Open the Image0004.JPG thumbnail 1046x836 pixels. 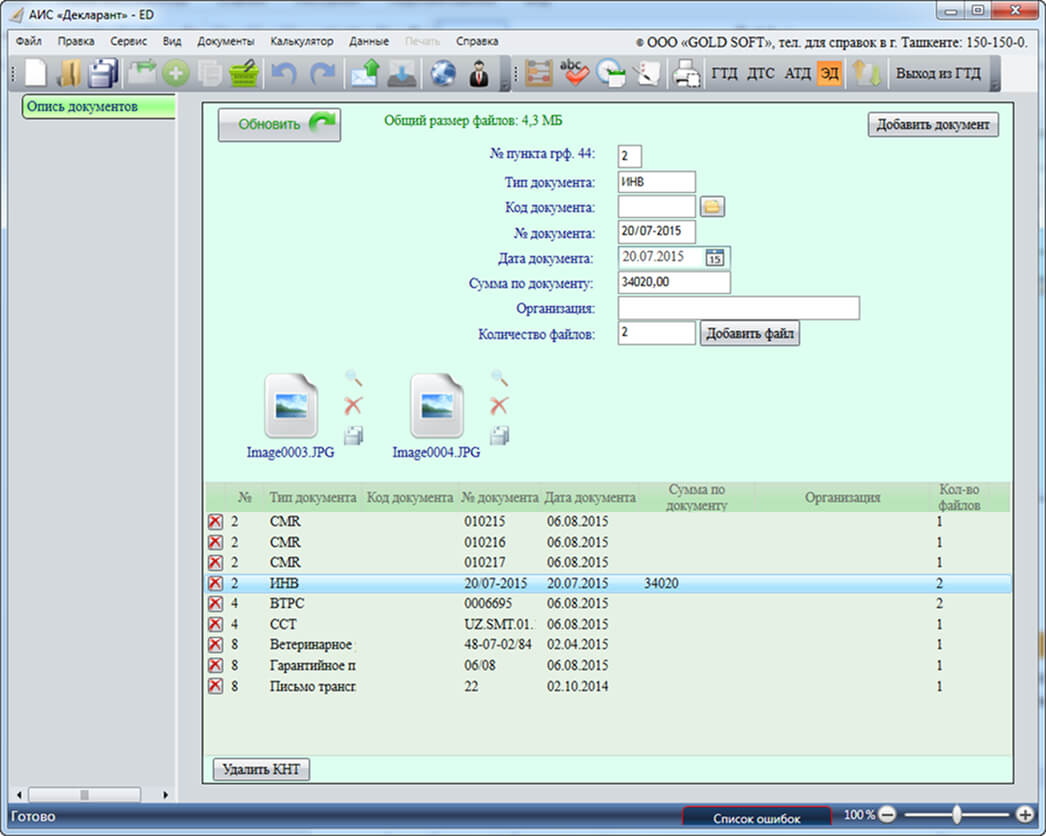click(x=437, y=405)
